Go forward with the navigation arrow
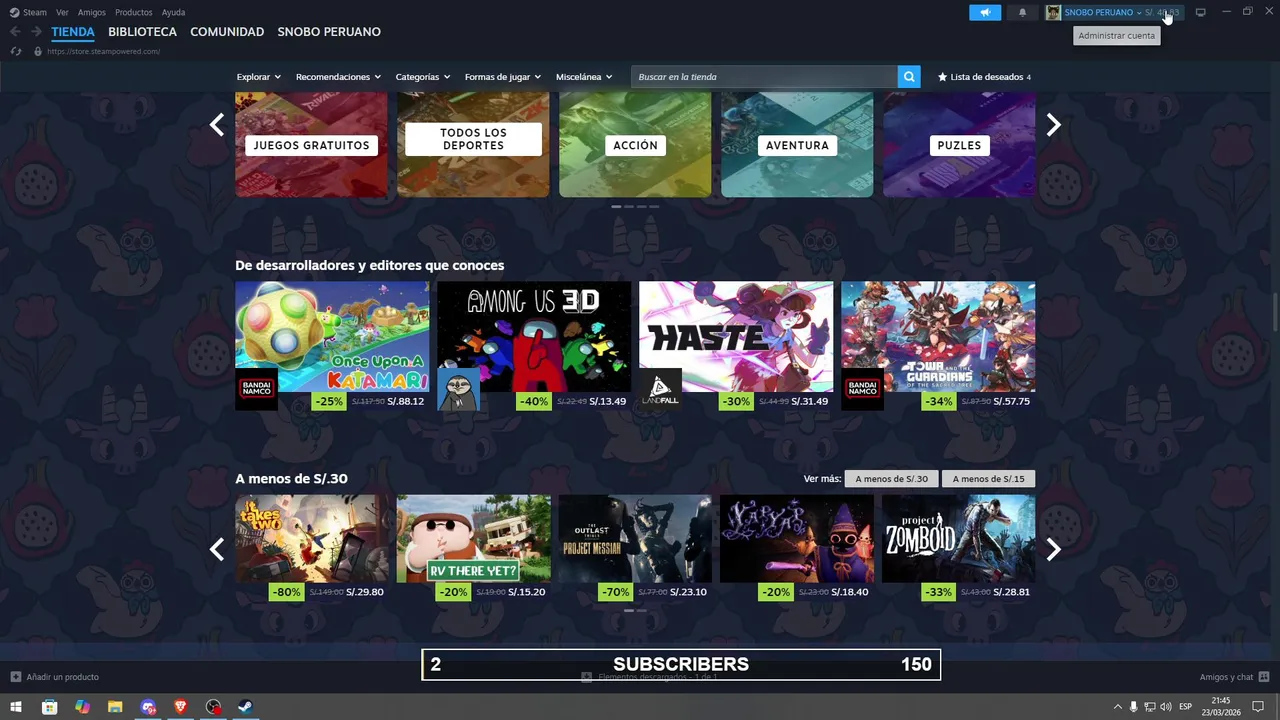1280x720 pixels. pos(36,32)
